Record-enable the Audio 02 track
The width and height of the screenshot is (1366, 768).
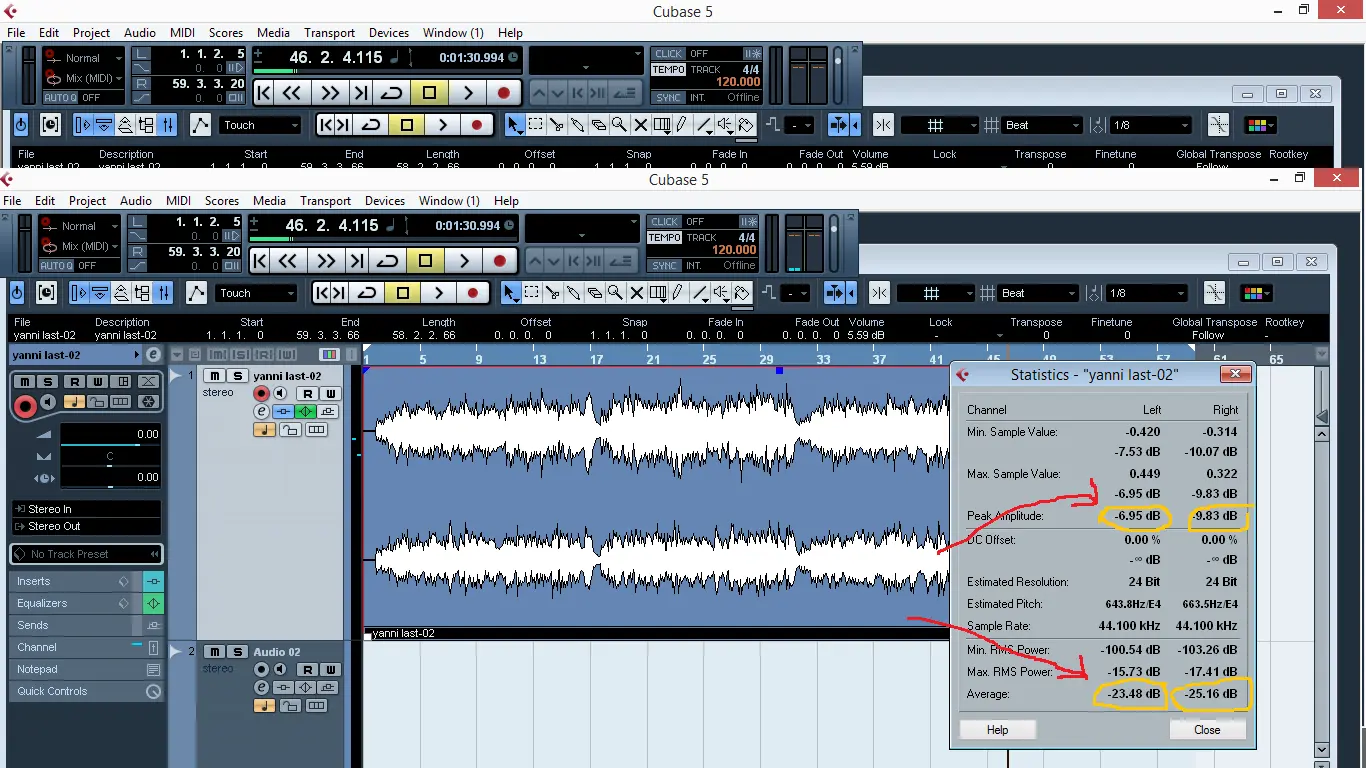(261, 670)
